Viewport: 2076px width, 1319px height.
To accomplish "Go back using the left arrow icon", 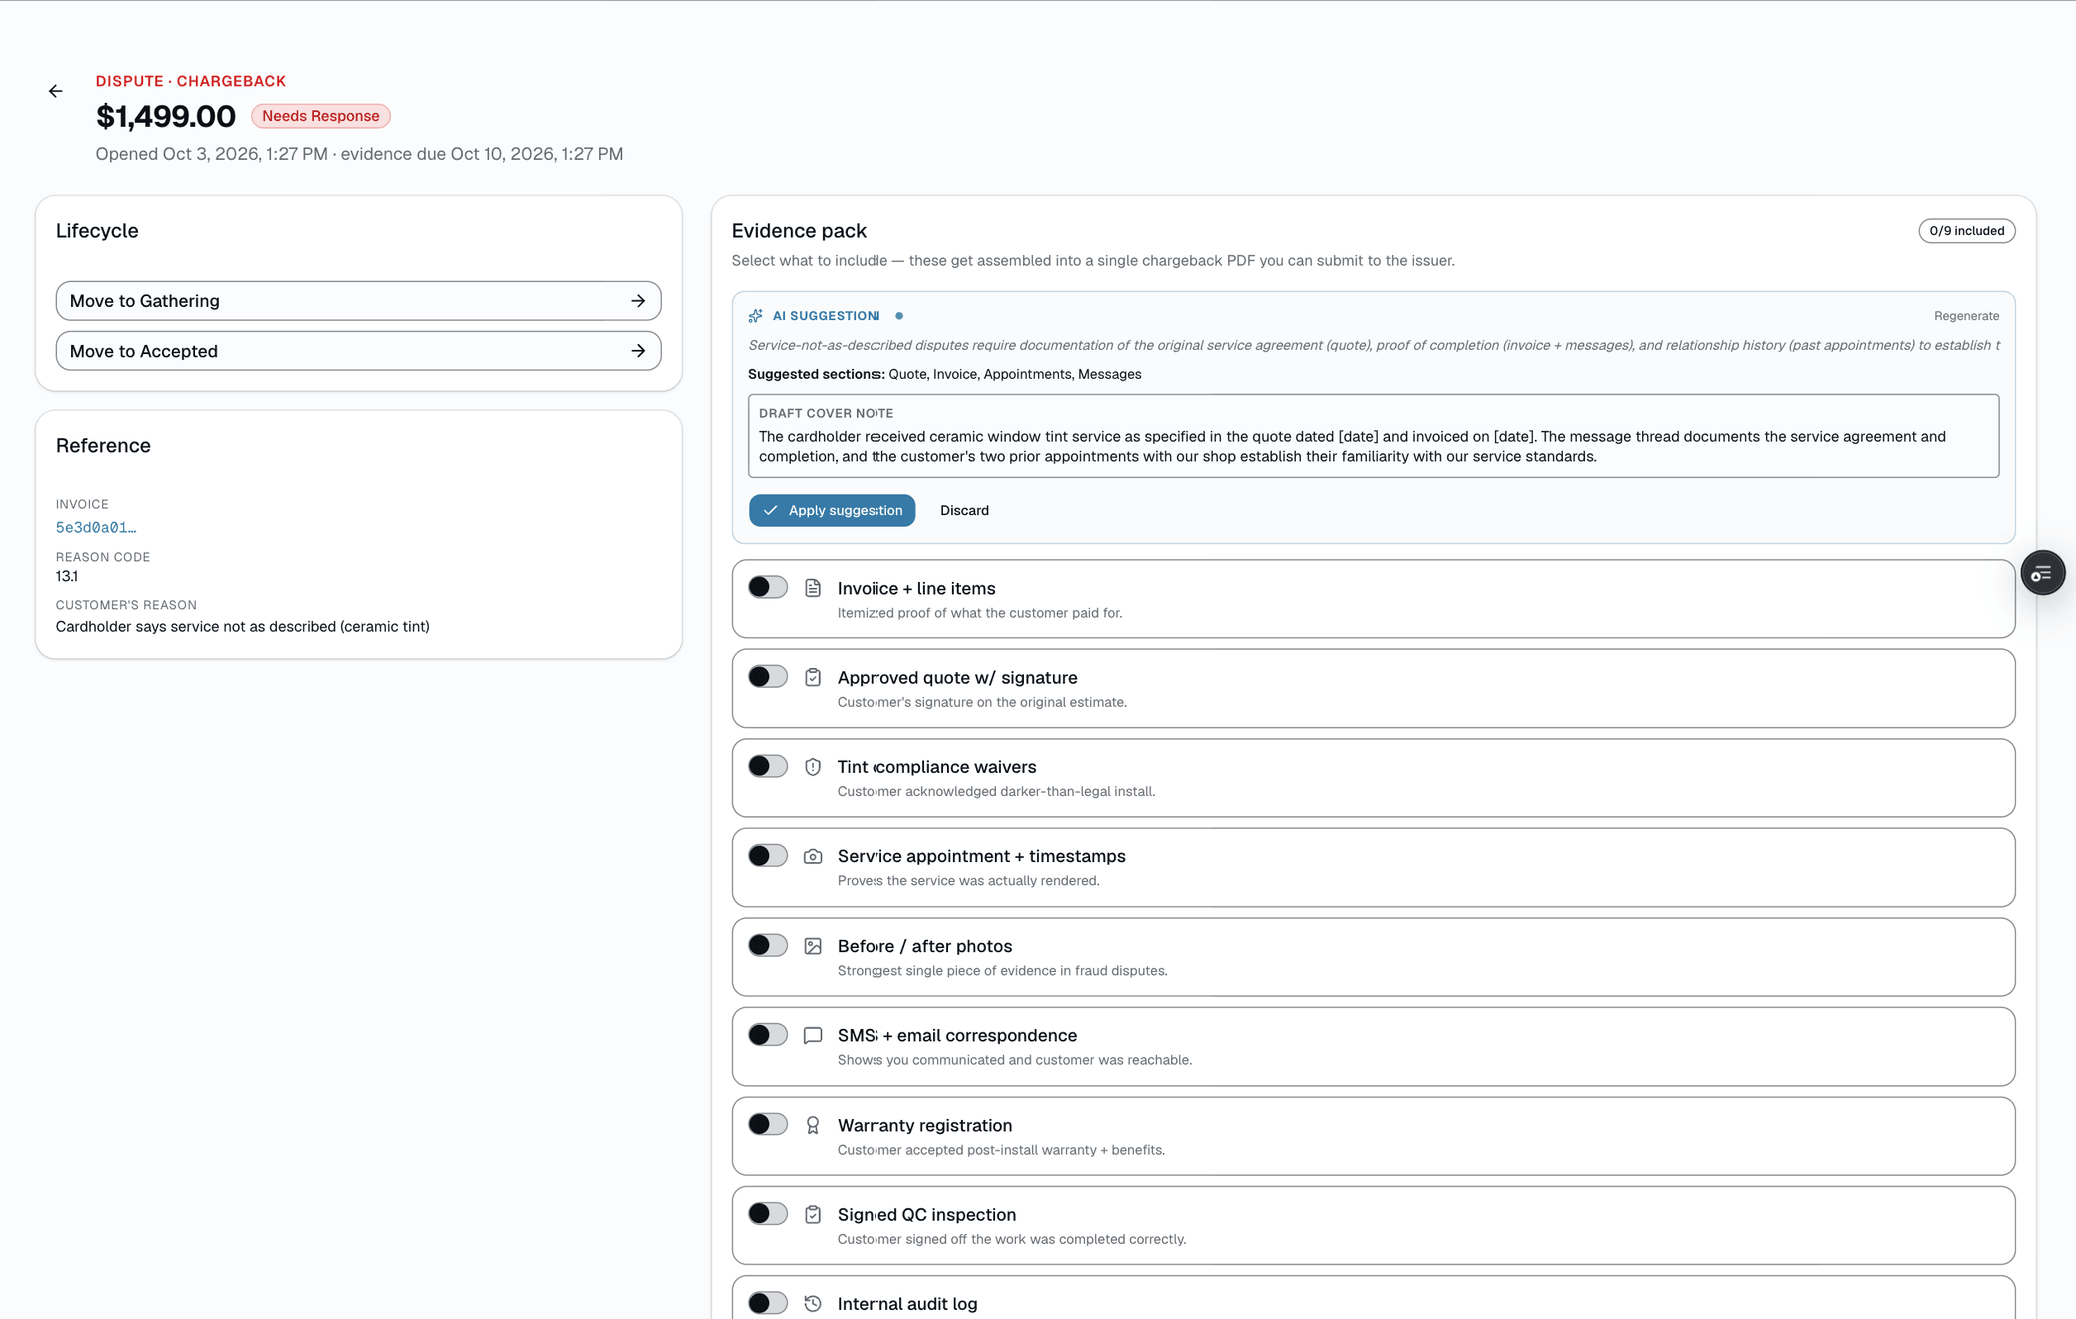I will coord(55,91).
